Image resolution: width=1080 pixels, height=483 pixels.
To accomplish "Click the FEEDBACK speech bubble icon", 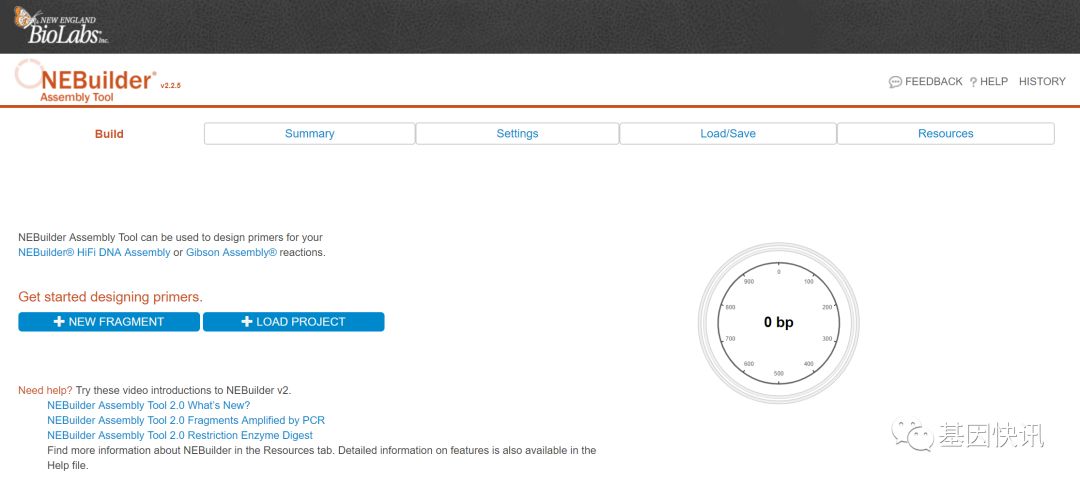I will pyautogui.click(x=895, y=82).
